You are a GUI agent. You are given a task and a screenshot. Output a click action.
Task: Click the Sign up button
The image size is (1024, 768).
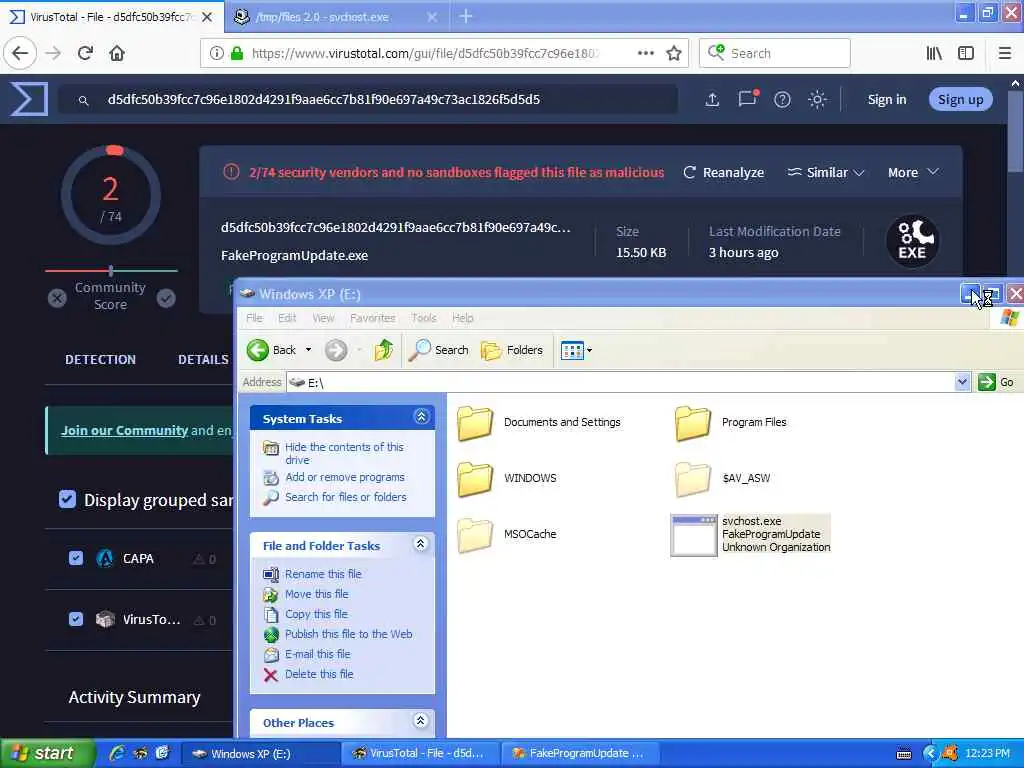pyautogui.click(x=960, y=99)
